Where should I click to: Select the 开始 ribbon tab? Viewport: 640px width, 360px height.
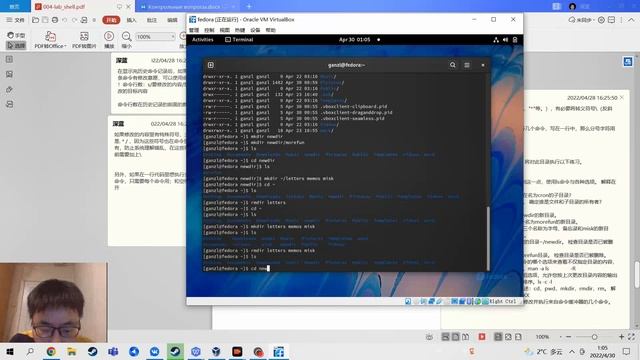(111, 20)
